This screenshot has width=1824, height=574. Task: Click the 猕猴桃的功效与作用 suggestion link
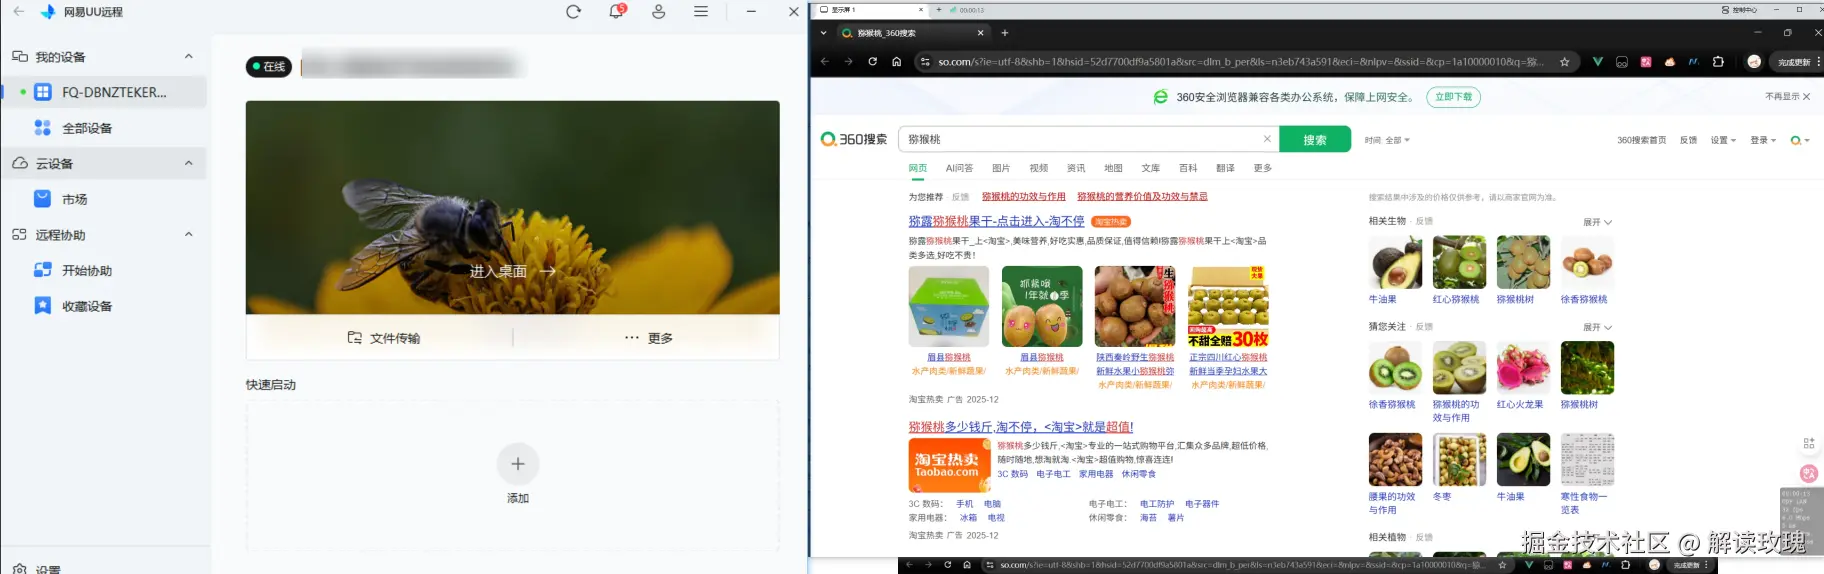point(1024,197)
